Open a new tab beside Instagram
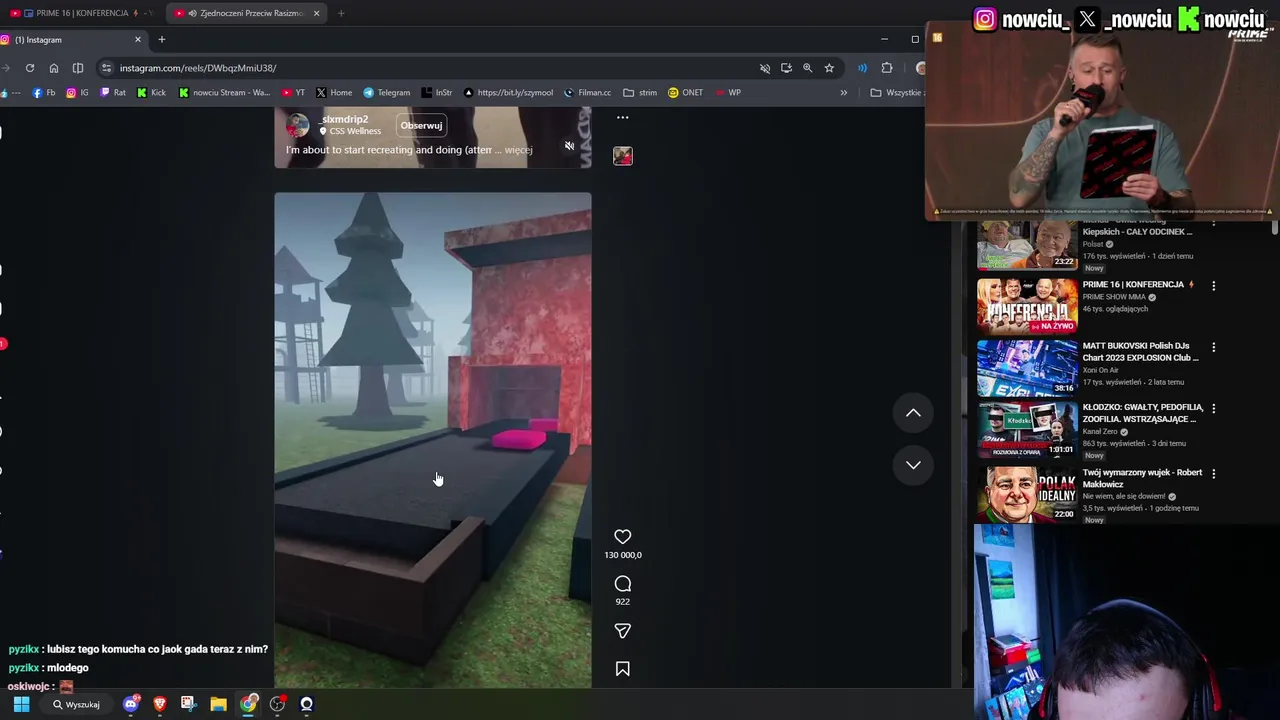 click(162, 40)
